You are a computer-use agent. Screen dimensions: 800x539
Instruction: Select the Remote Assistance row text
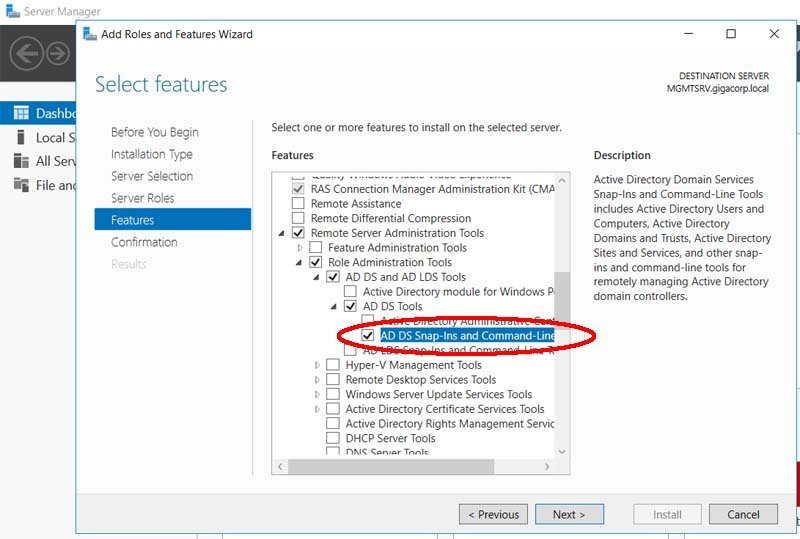[x=356, y=204]
